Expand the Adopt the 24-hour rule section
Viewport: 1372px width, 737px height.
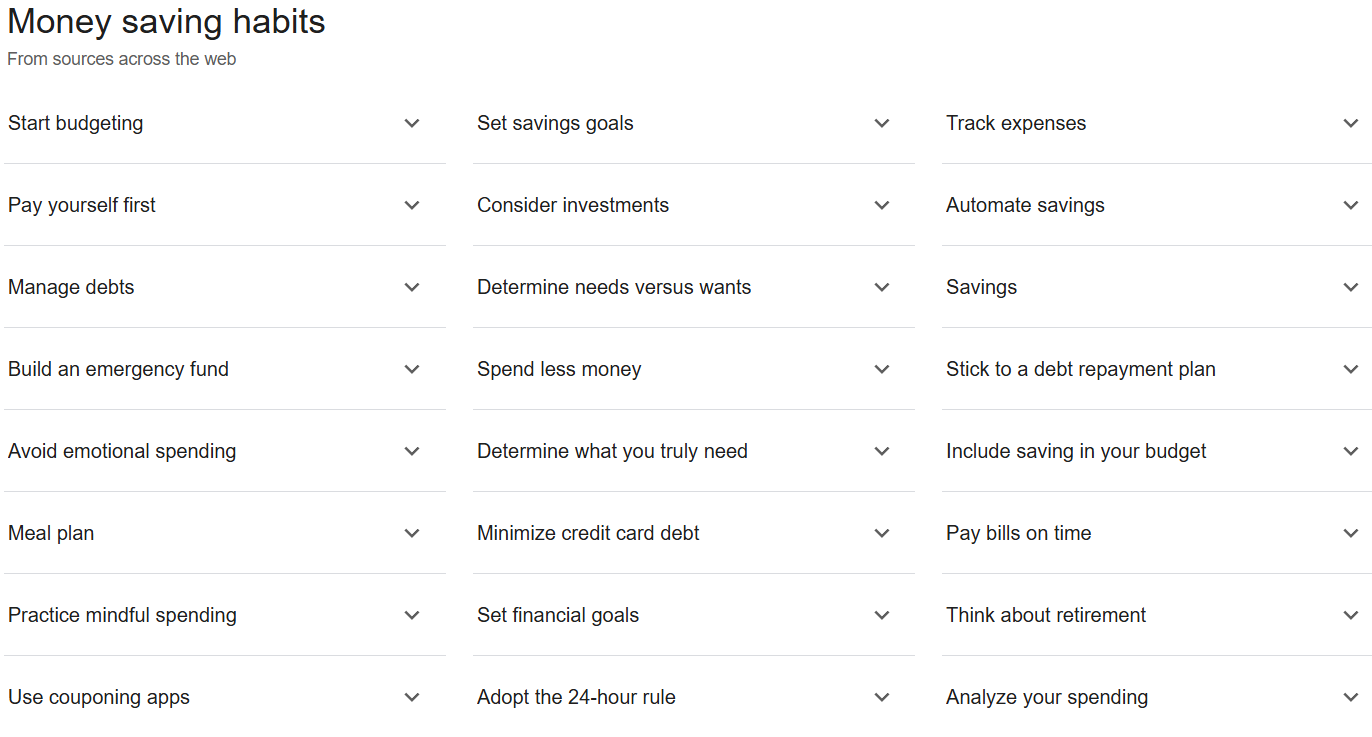(882, 697)
